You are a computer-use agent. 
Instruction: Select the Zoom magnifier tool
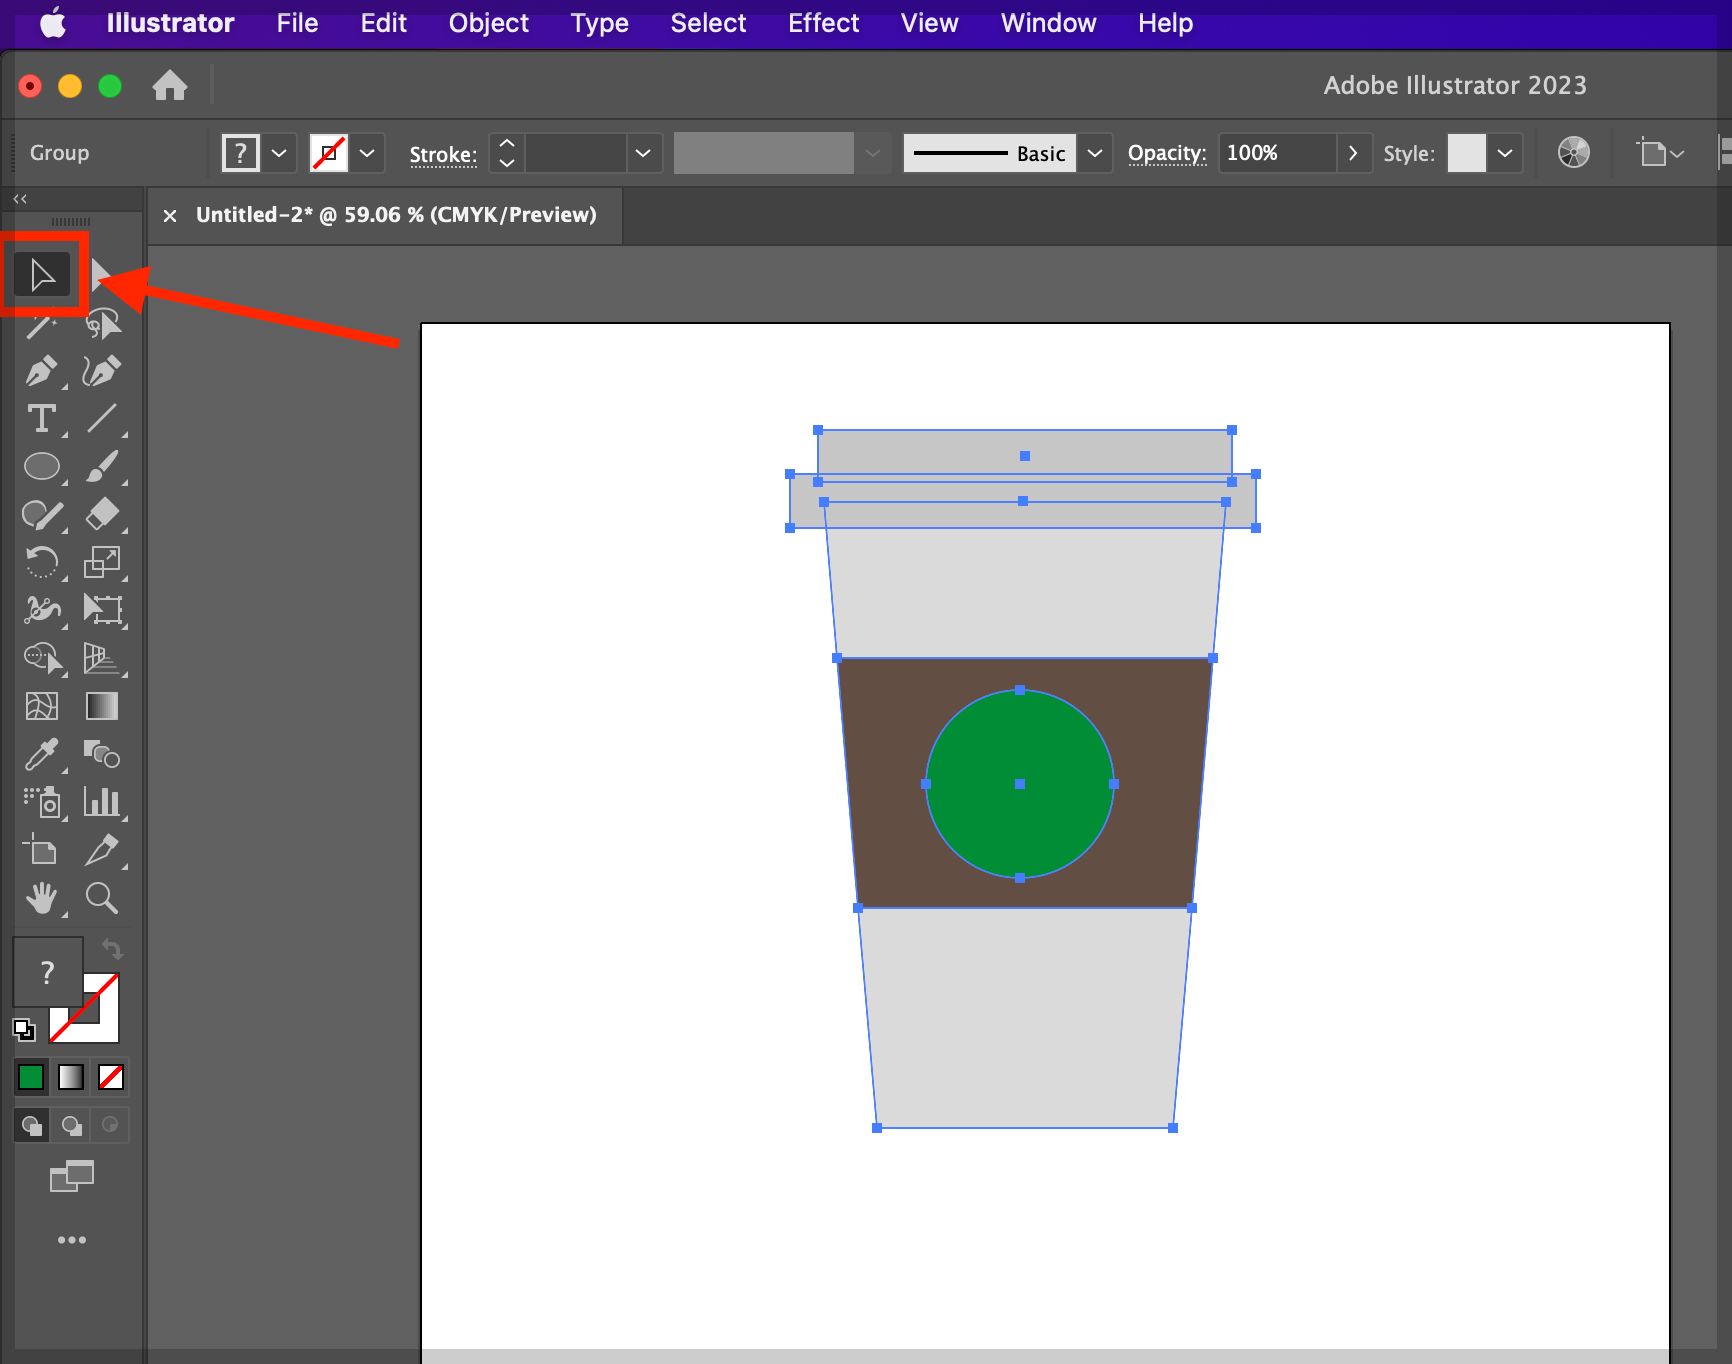[x=101, y=898]
